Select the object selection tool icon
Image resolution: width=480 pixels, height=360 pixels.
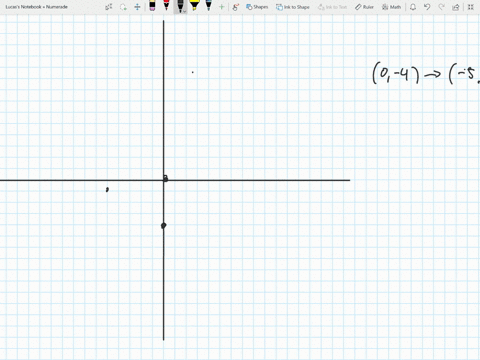109,7
